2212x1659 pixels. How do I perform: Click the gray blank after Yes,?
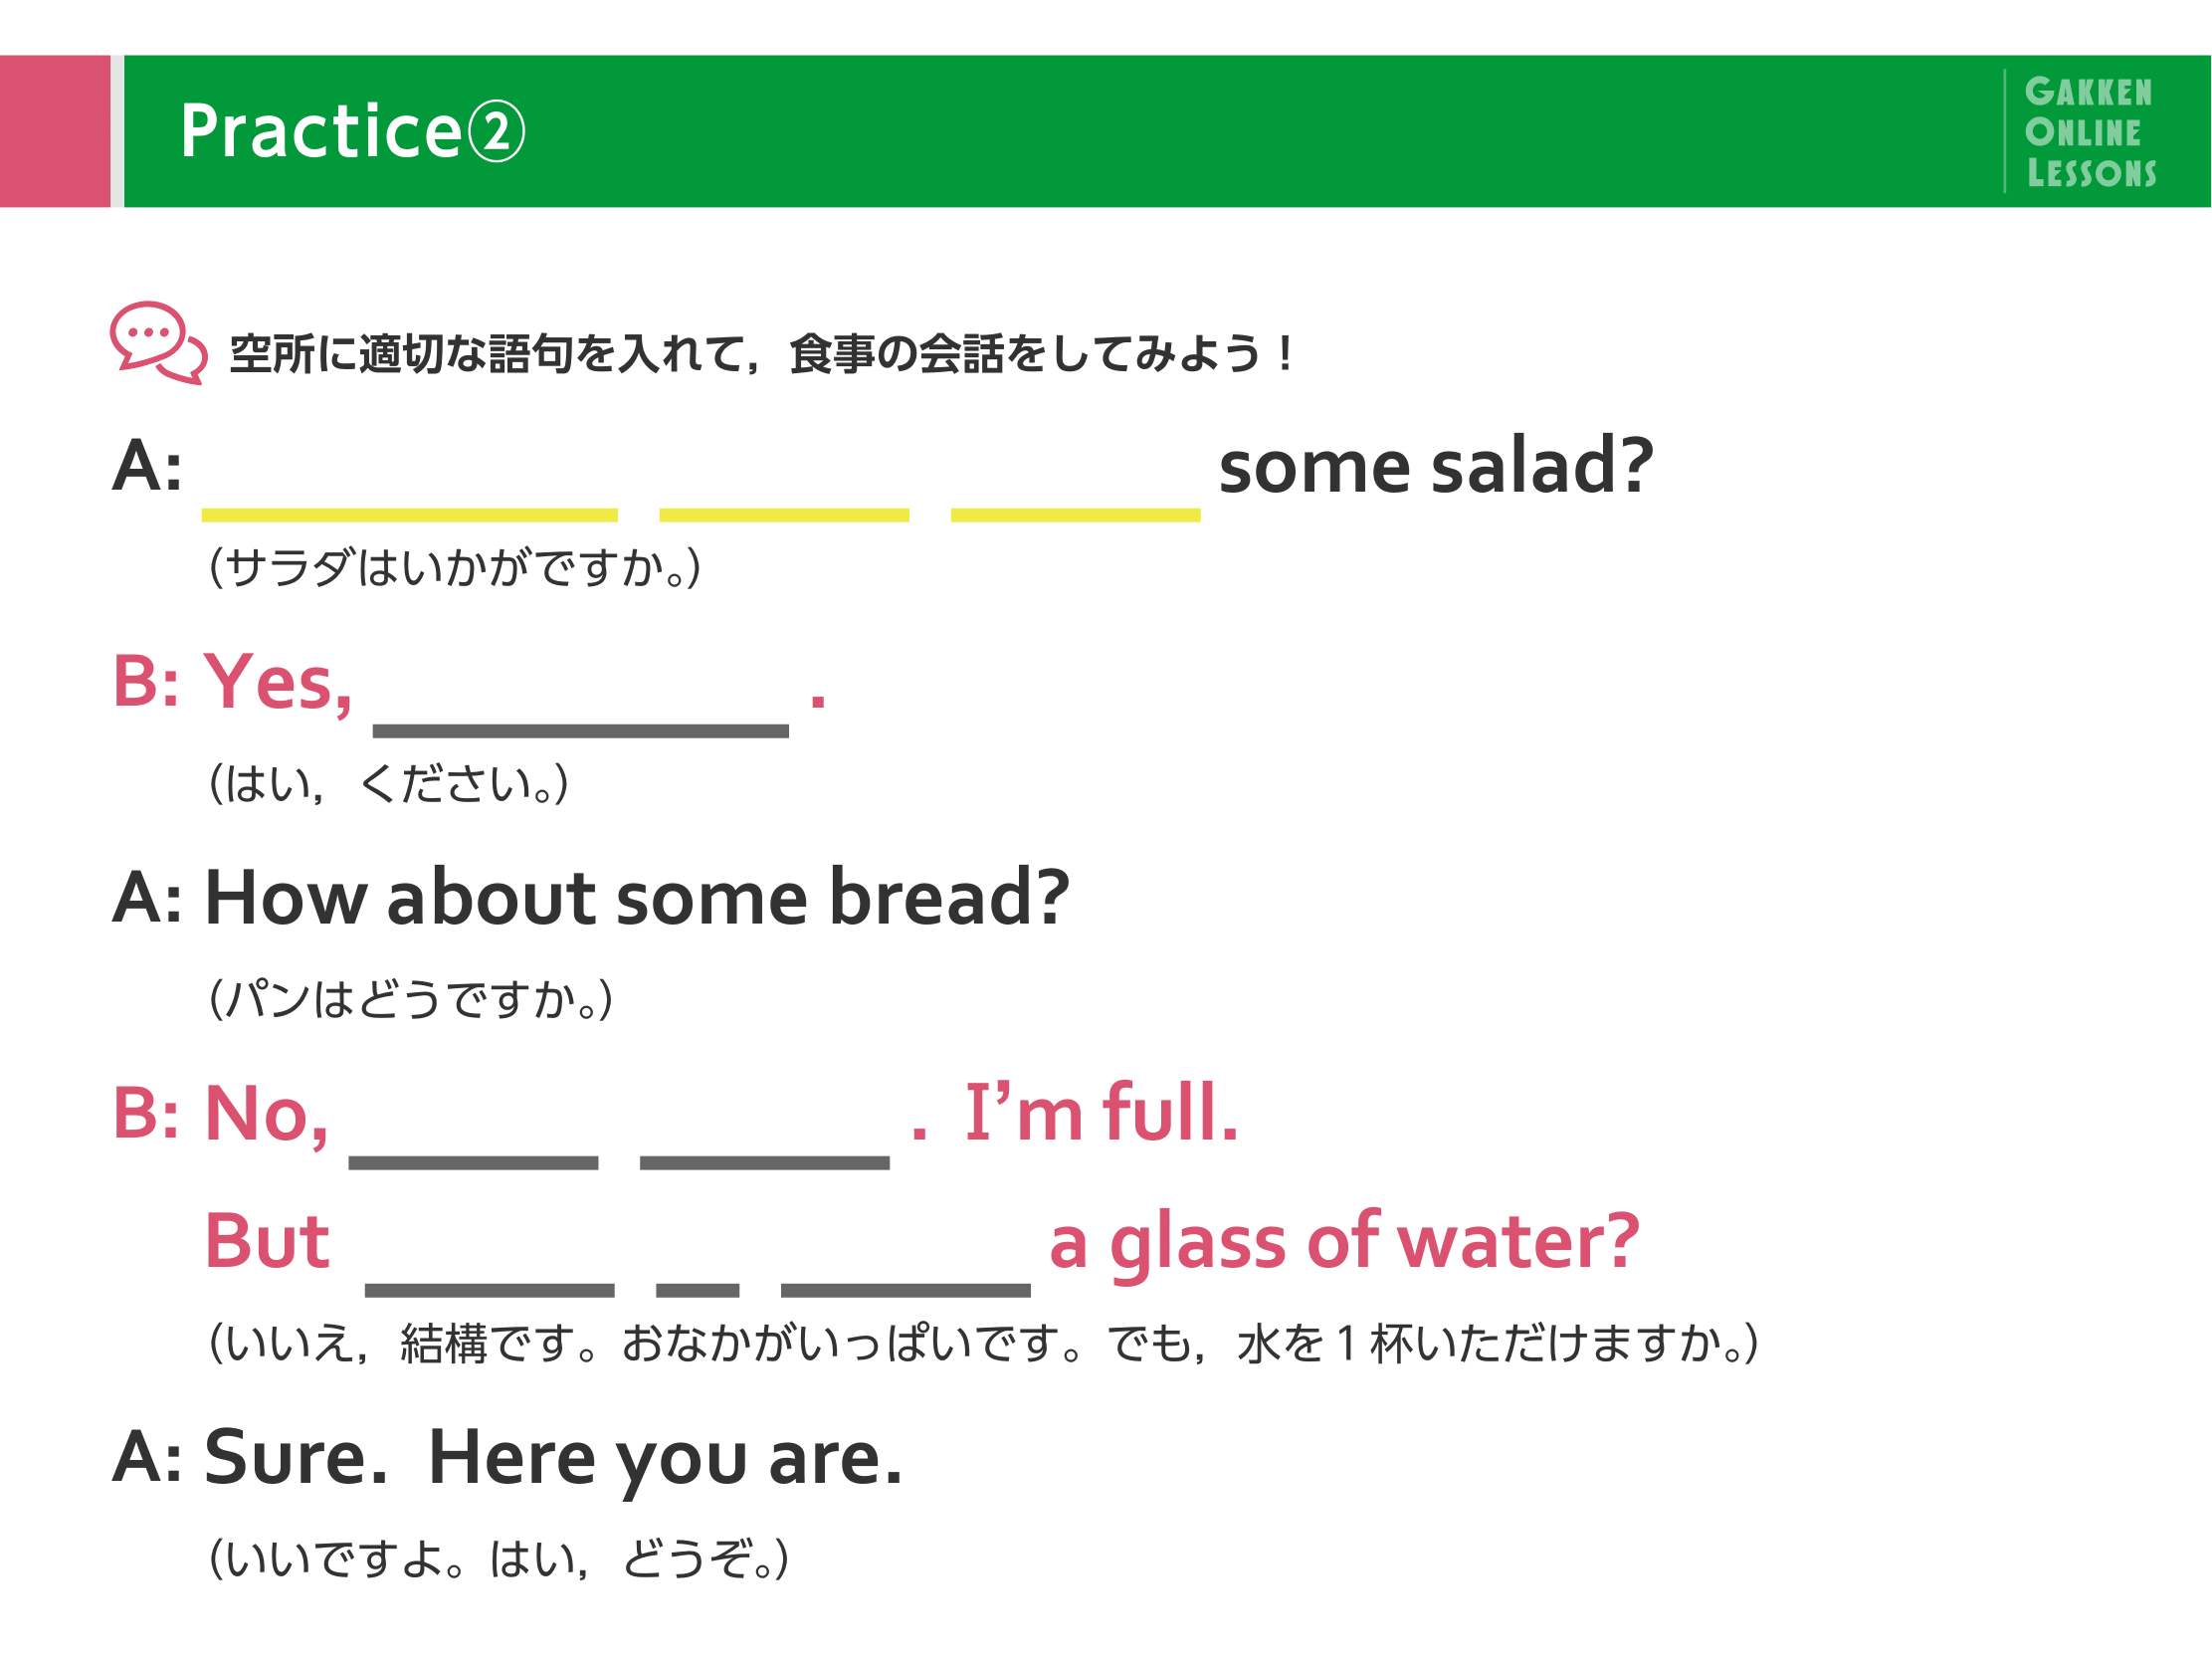[580, 730]
